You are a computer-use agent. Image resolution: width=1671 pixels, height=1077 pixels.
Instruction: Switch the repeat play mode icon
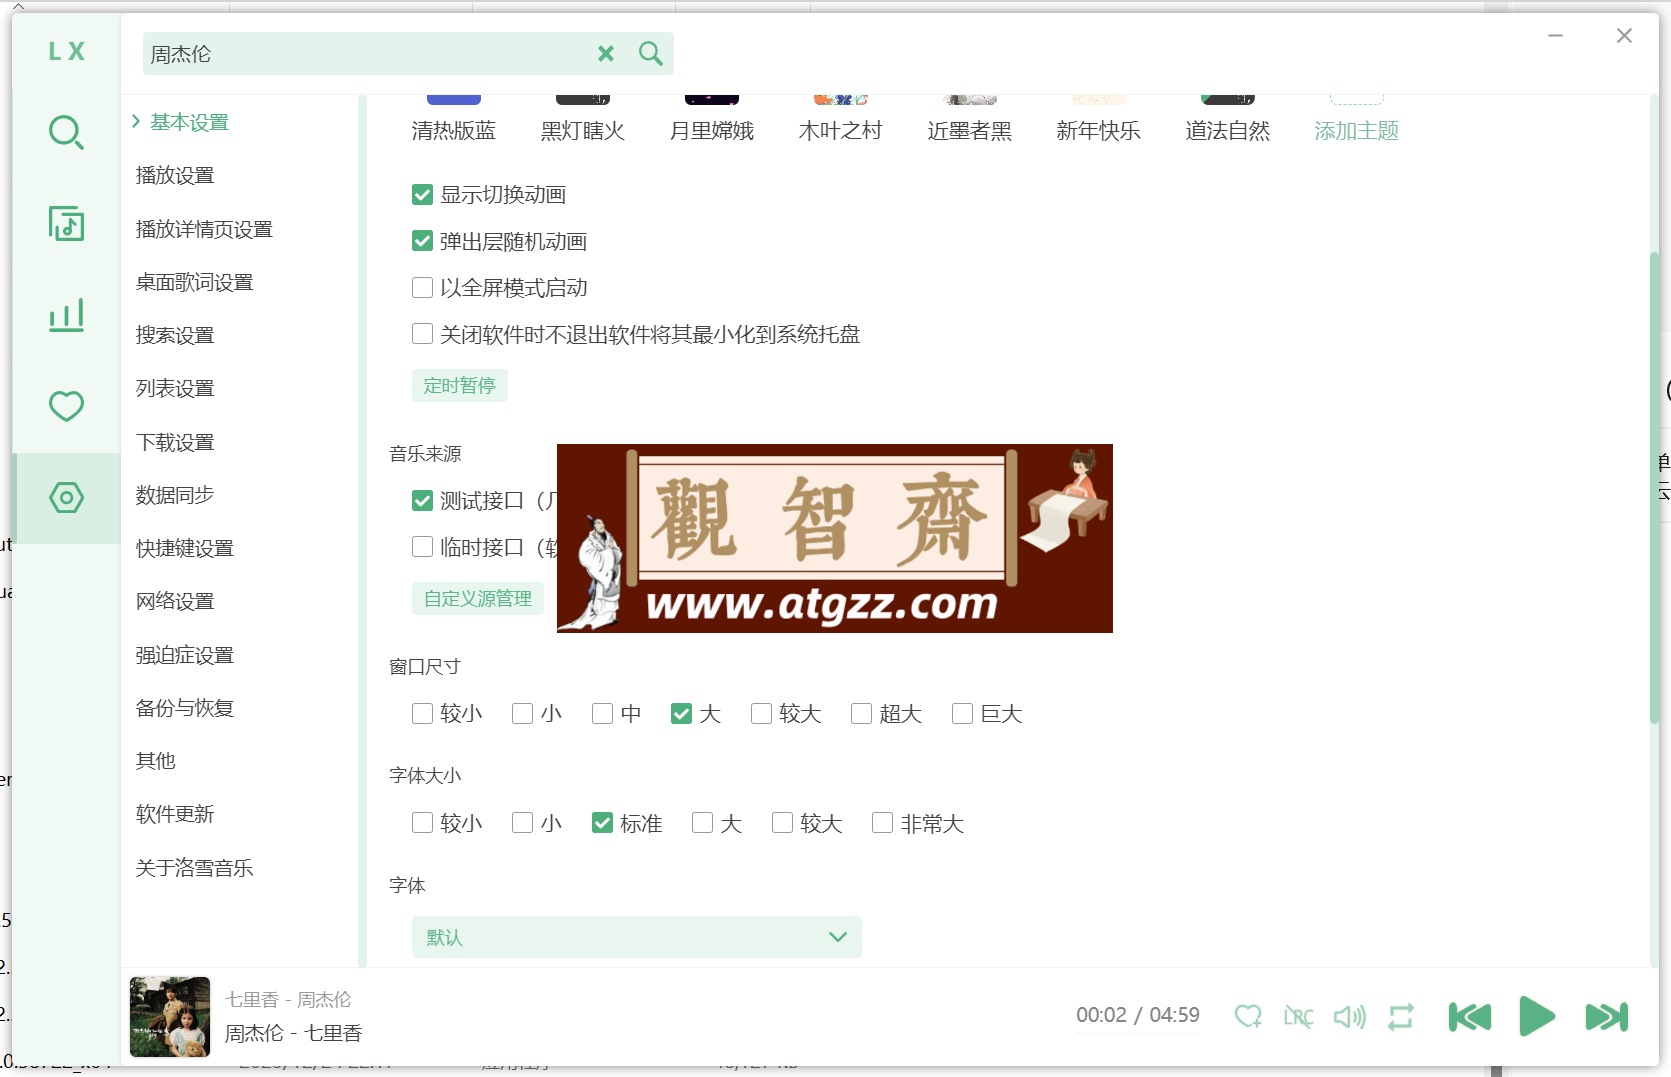[1401, 1017]
